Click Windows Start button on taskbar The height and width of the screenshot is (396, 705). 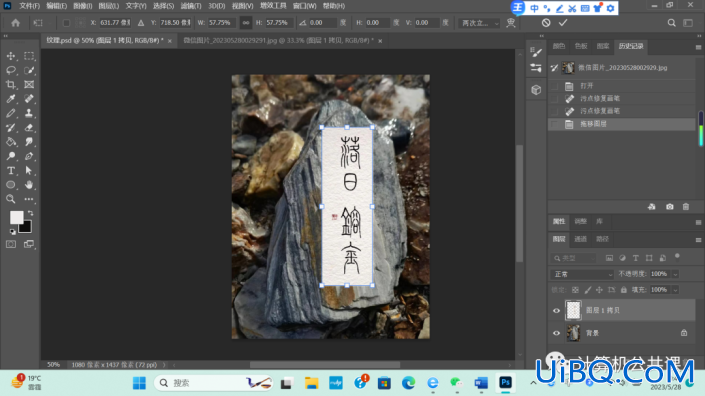[139, 383]
